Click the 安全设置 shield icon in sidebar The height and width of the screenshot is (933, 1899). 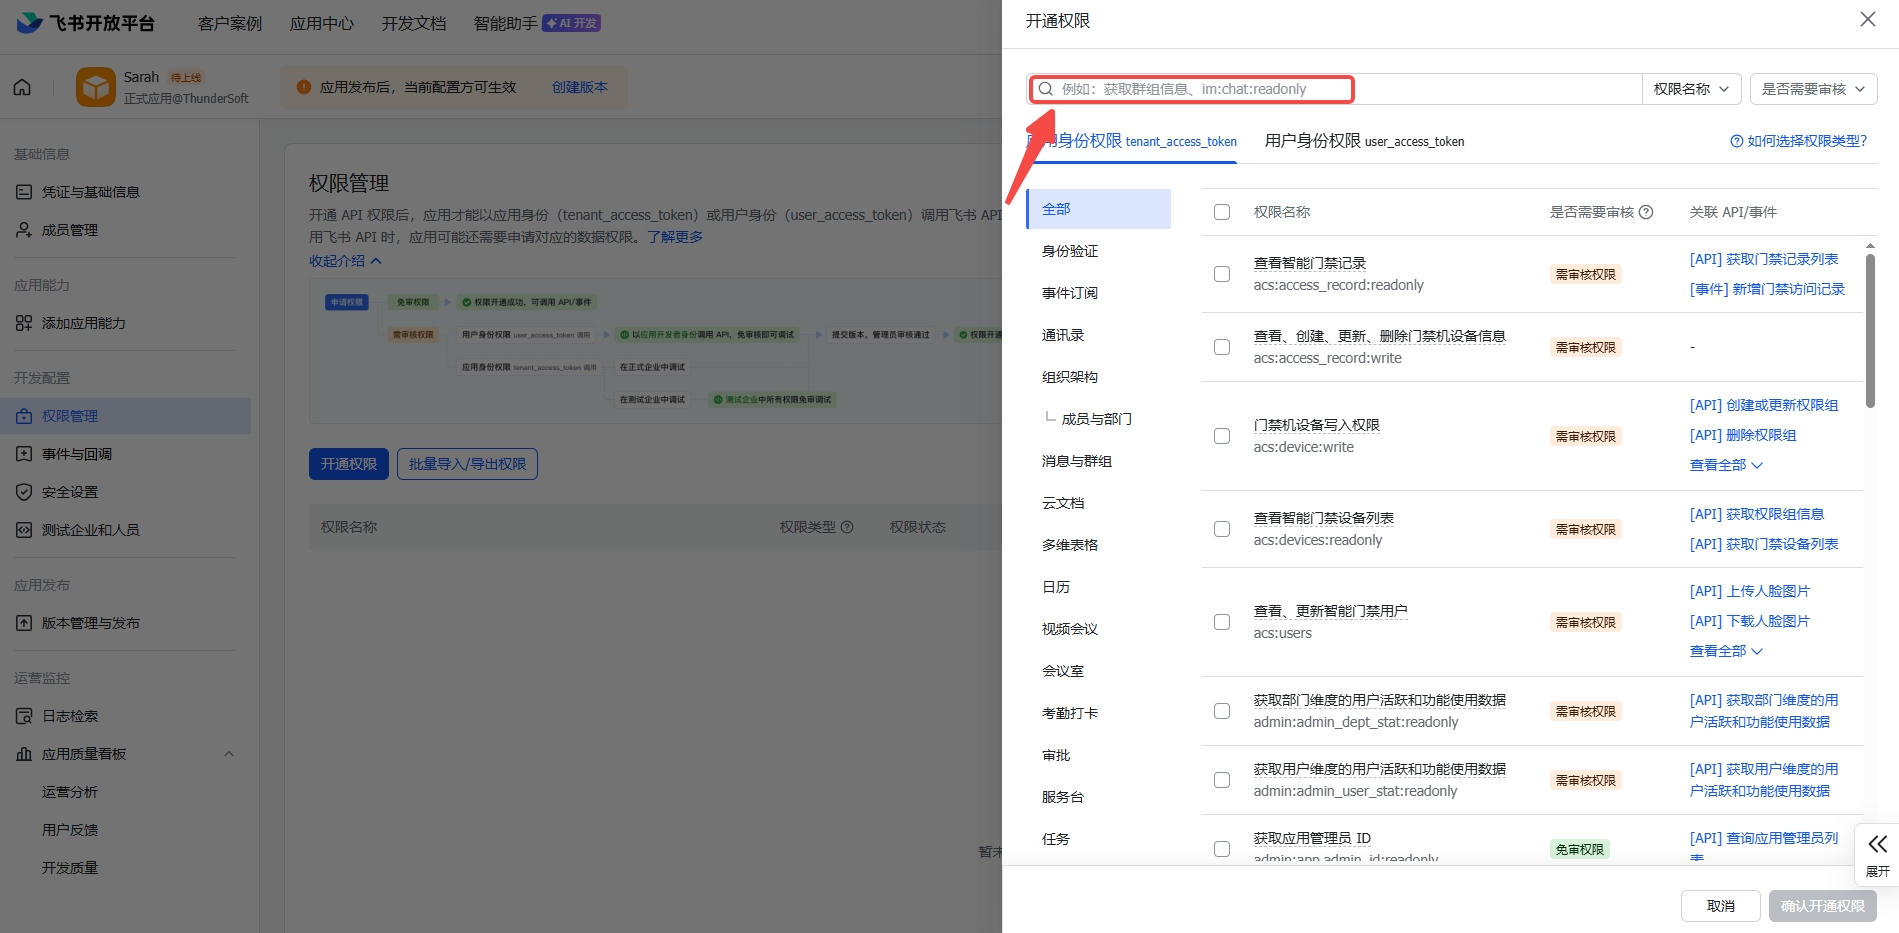(x=24, y=492)
